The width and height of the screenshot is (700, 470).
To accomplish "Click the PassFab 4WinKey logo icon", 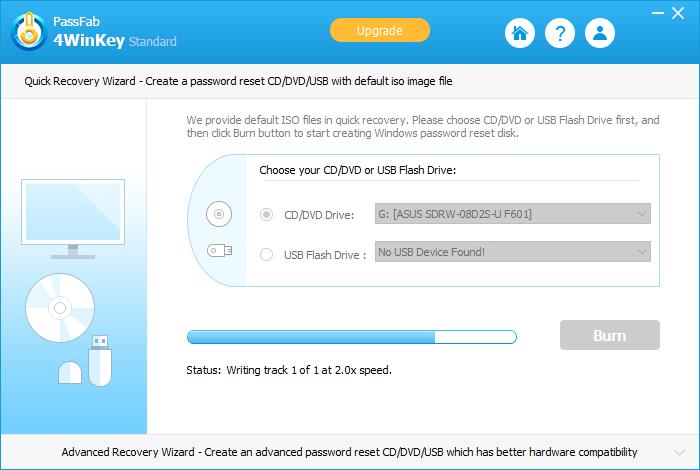I will 29,31.
